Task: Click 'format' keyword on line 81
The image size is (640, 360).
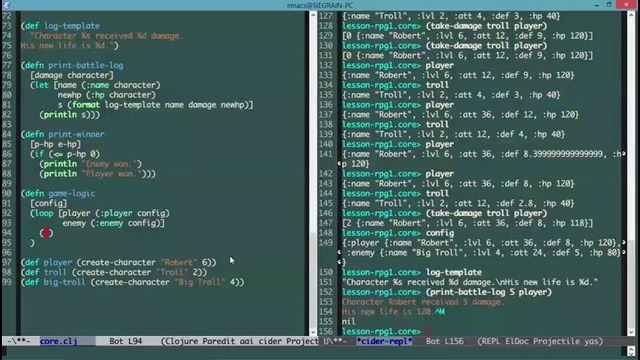Action: point(86,105)
